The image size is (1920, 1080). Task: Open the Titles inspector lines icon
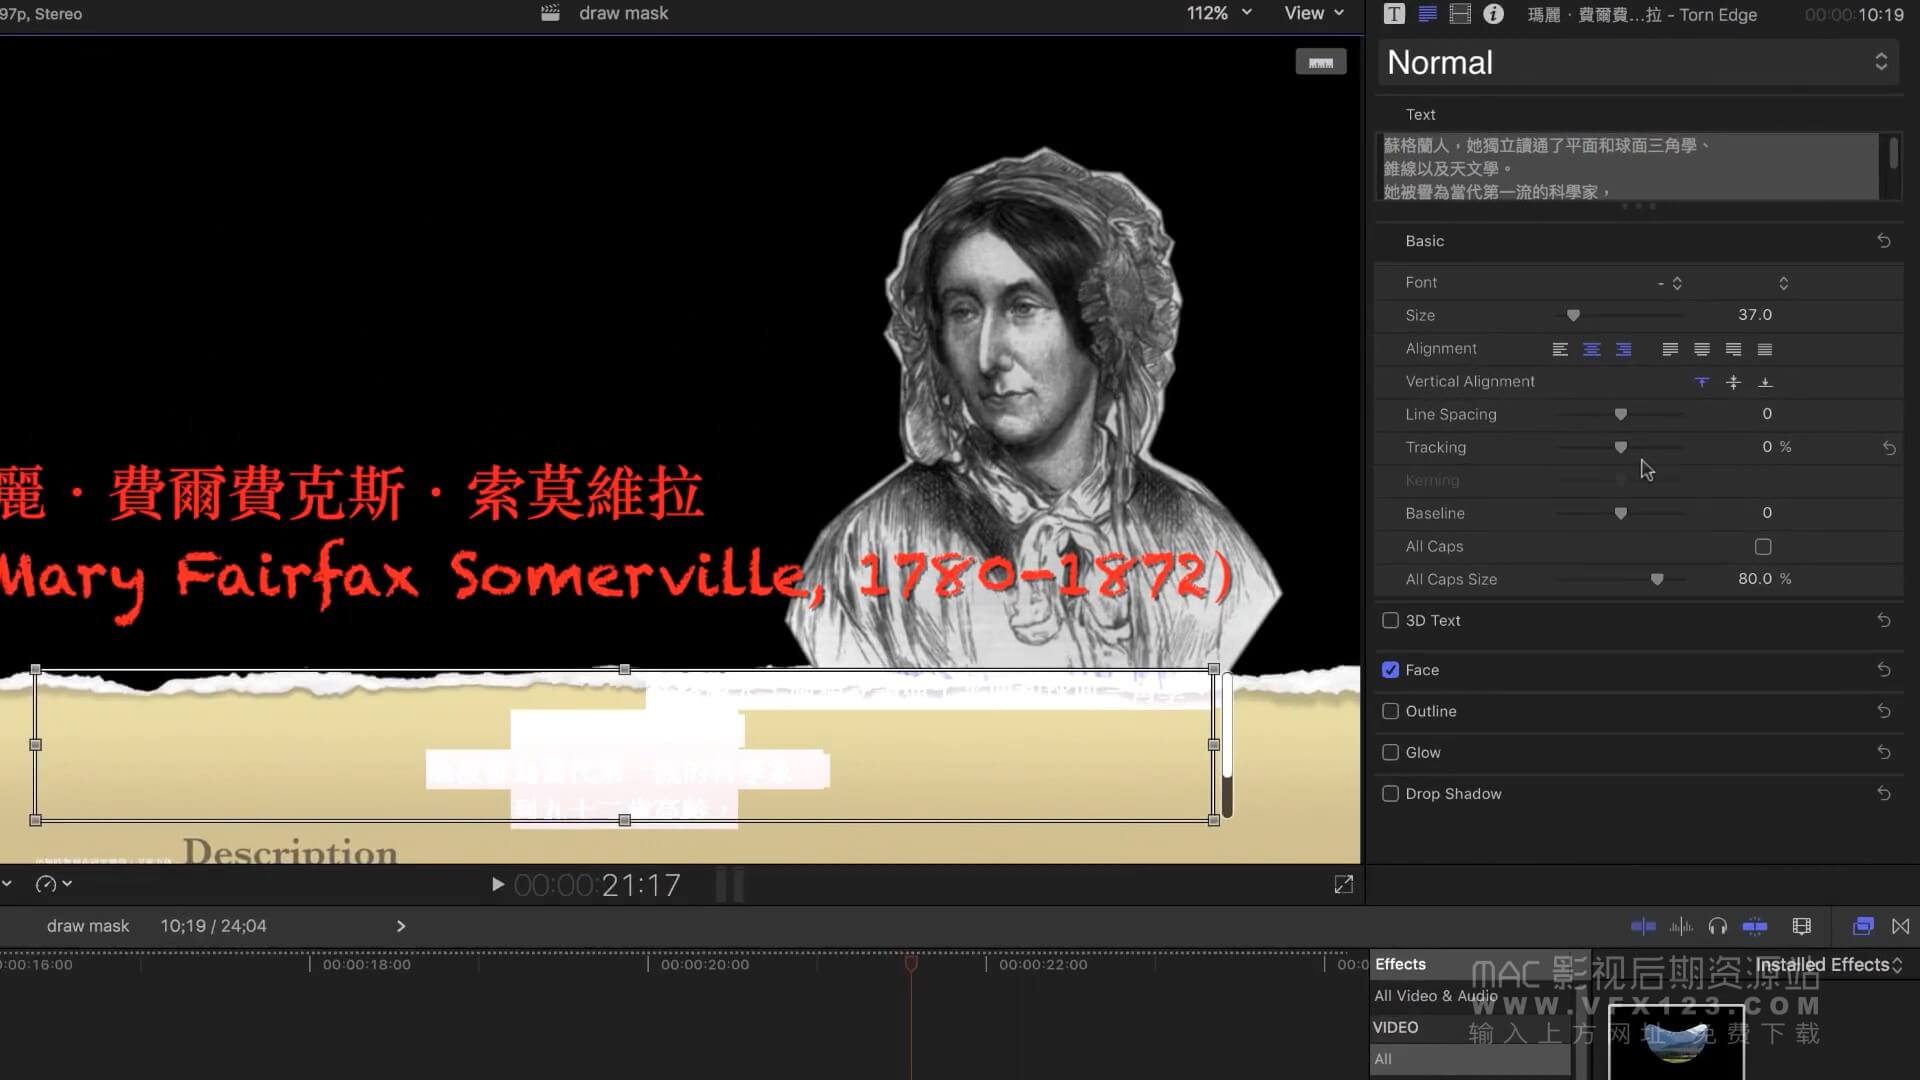1427,14
